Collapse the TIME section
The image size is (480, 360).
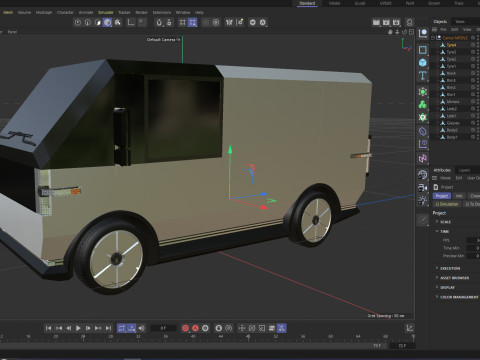click(x=437, y=231)
